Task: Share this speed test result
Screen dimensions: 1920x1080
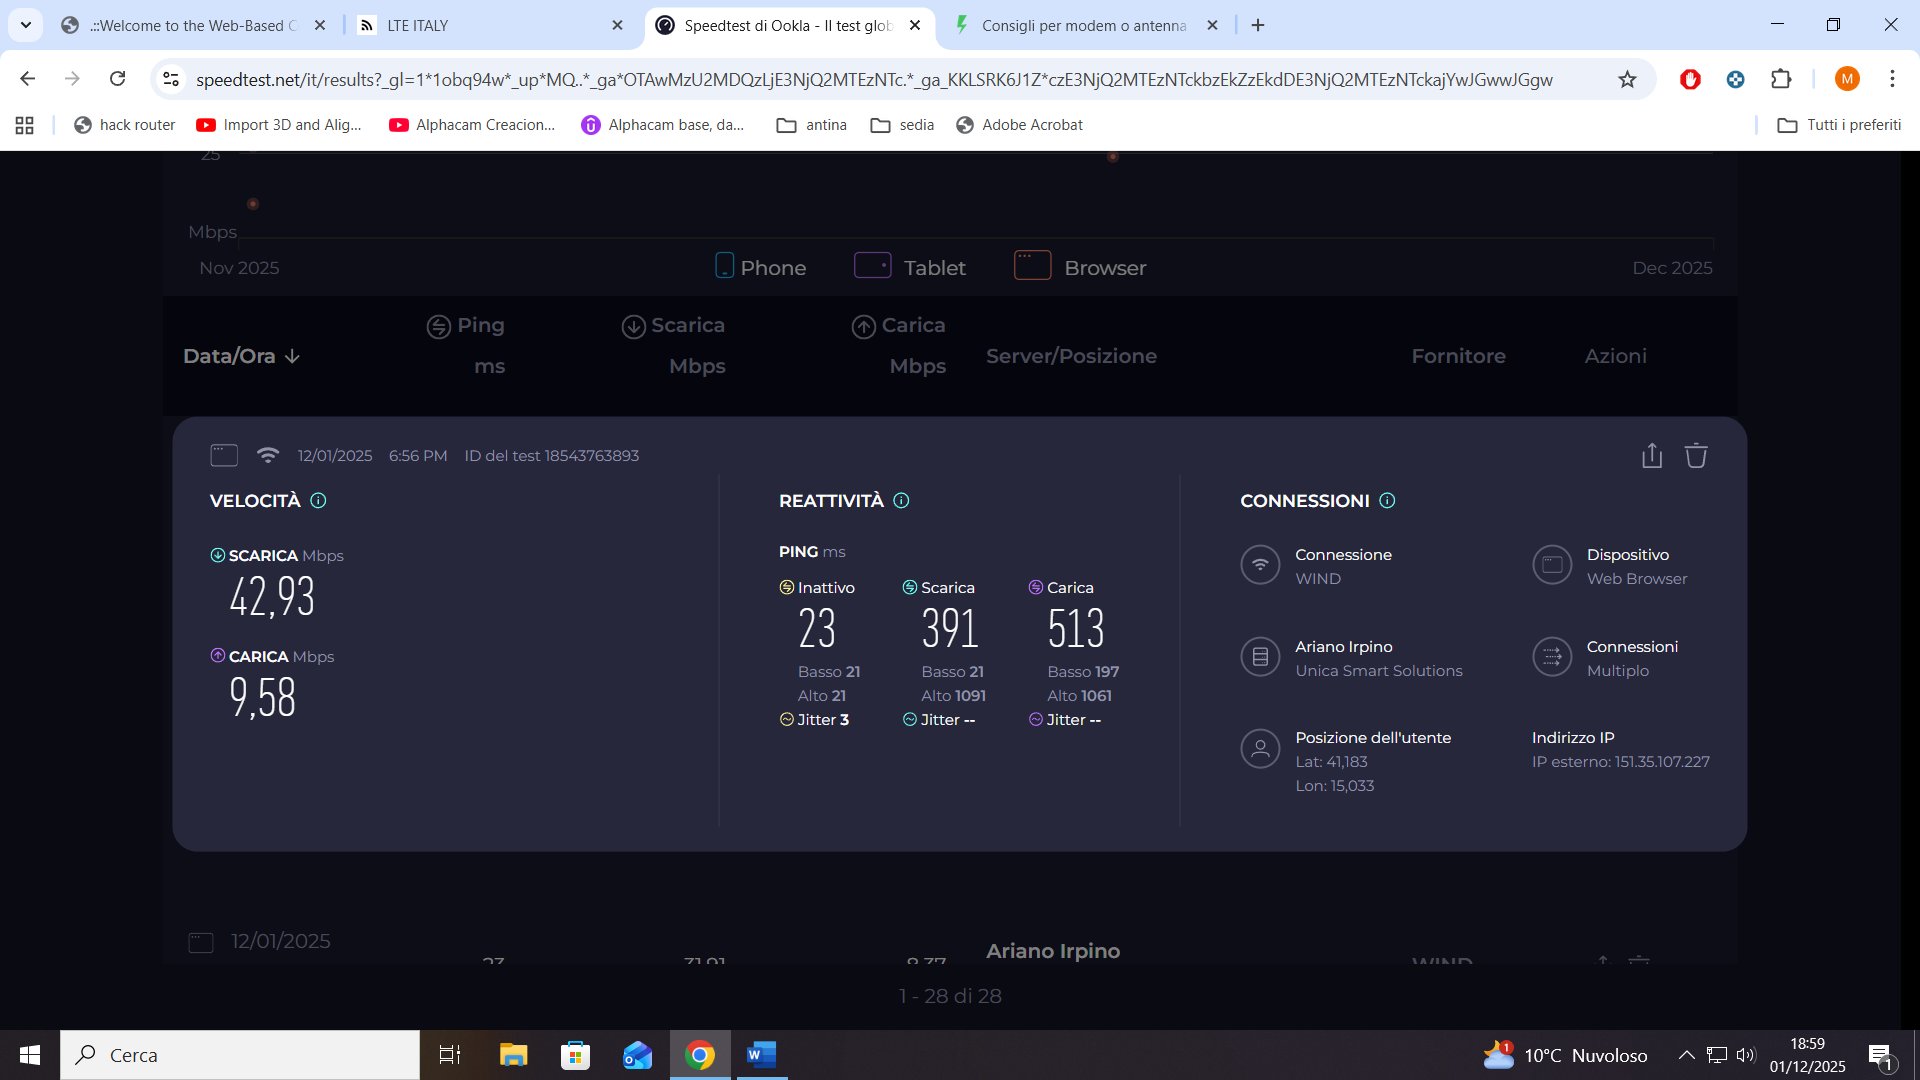Action: 1652,456
